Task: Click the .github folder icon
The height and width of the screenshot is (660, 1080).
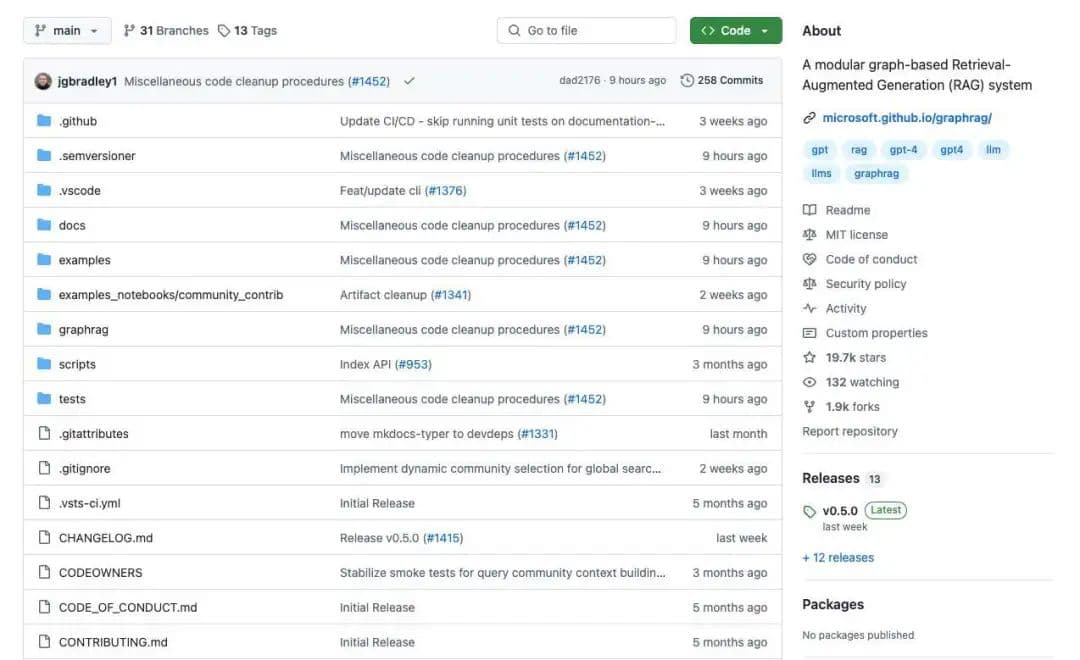Action: point(44,121)
